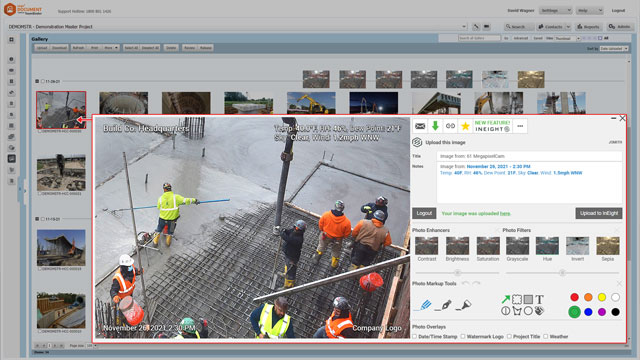Open the Contacts dropdown arrow
Screen dimensions: 640x360
tap(568, 27)
